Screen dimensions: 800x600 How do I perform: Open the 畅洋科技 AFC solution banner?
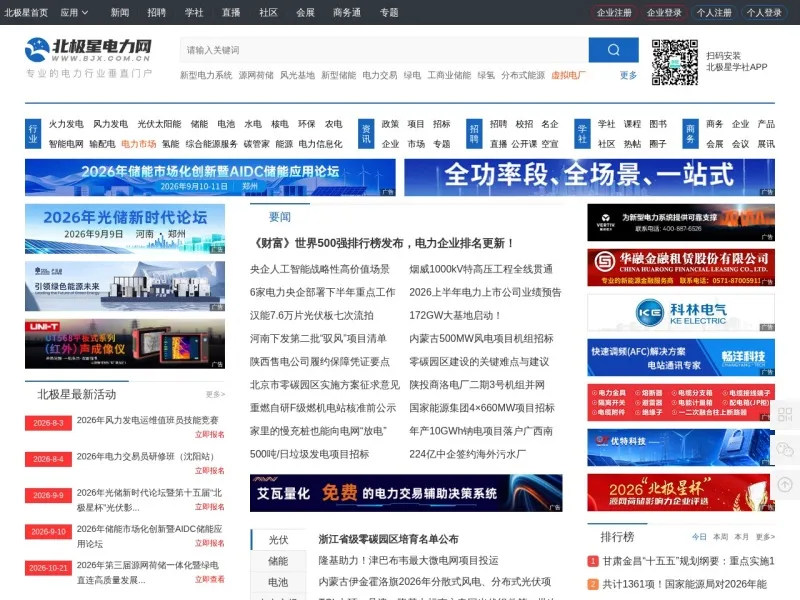(681, 357)
